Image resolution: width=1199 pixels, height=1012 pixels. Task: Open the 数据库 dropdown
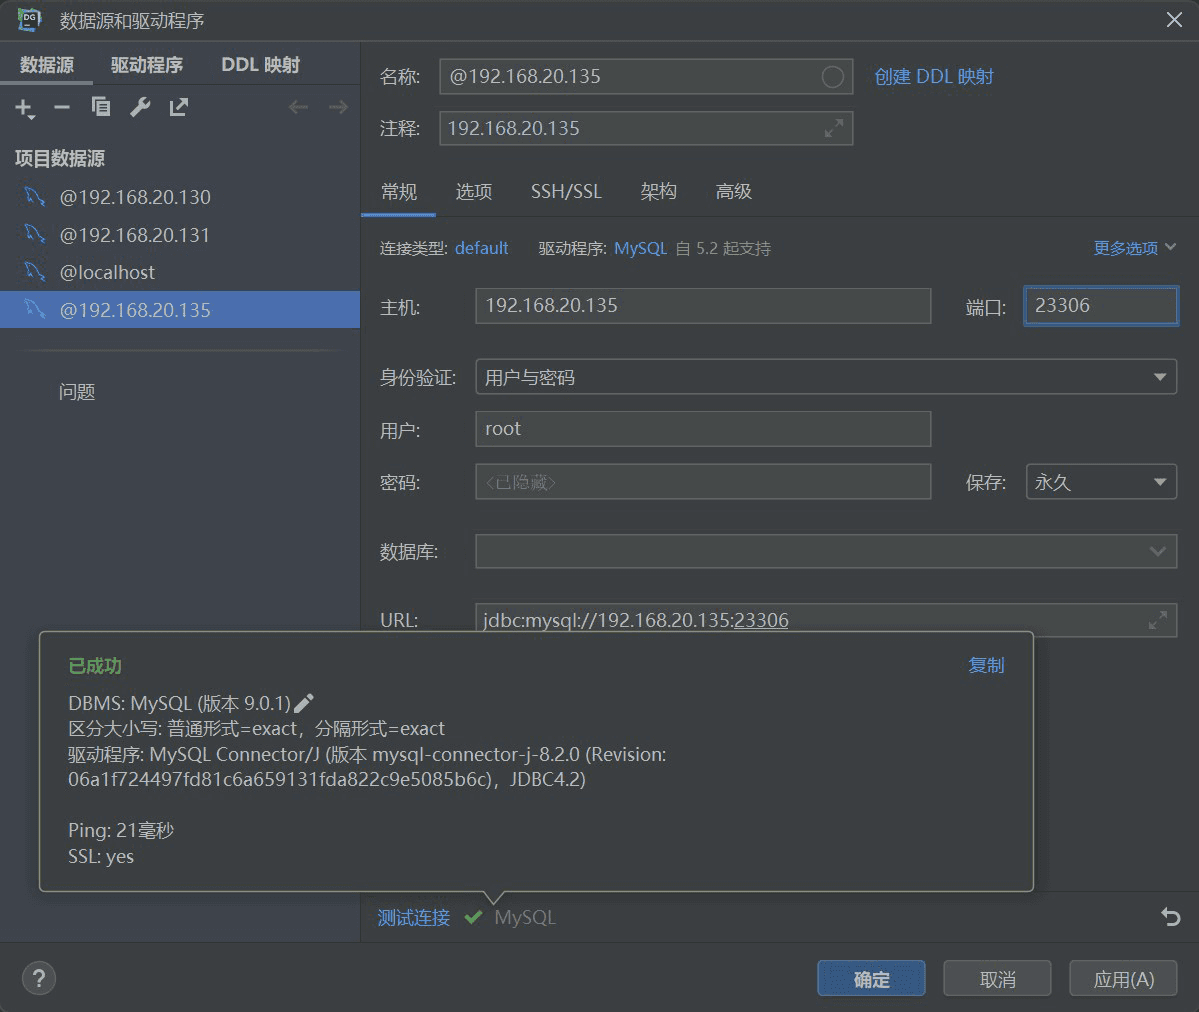coord(826,552)
